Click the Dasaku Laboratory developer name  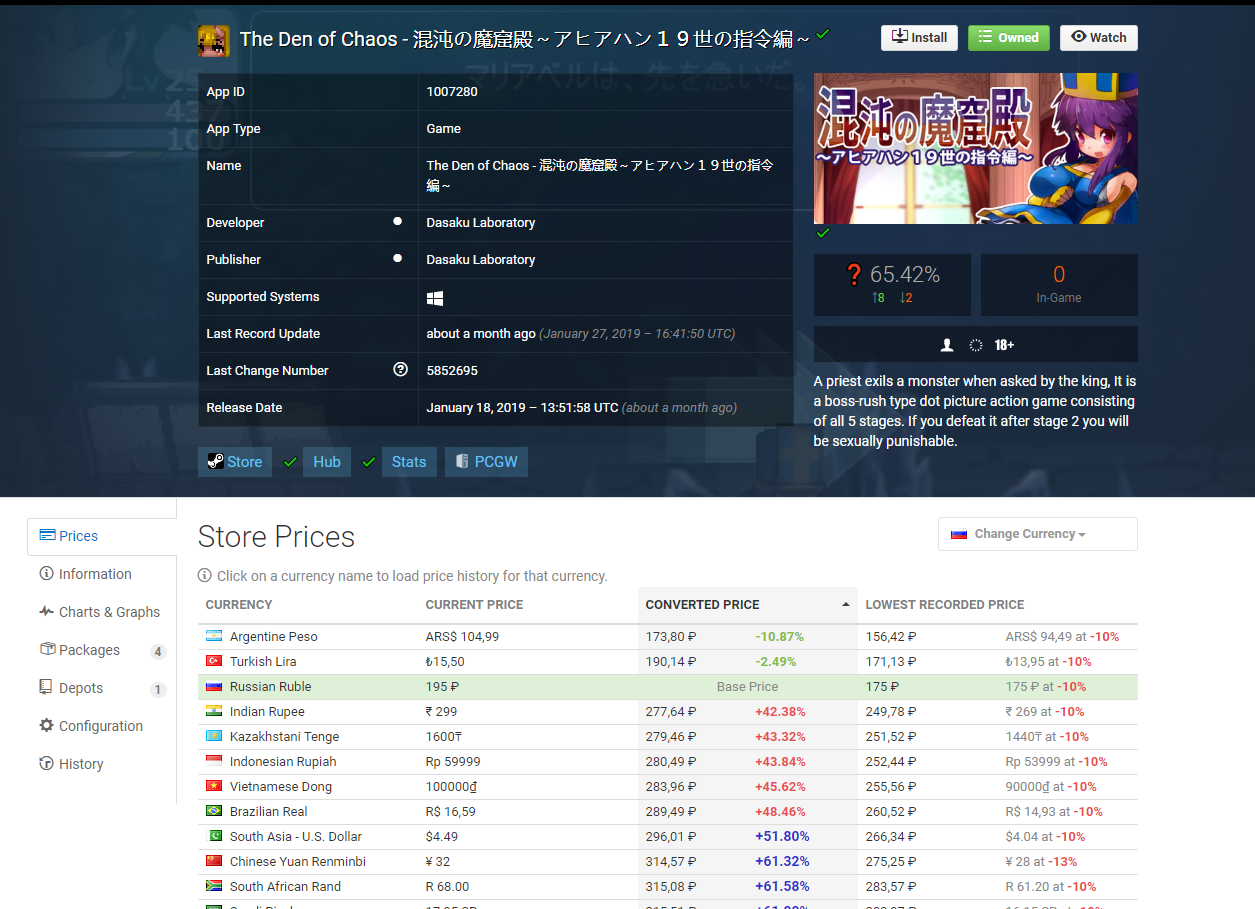[481, 223]
